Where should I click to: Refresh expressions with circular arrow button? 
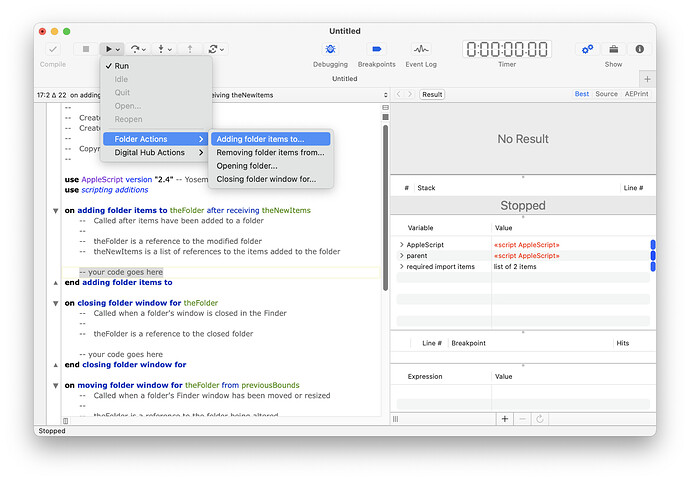click(x=540, y=419)
